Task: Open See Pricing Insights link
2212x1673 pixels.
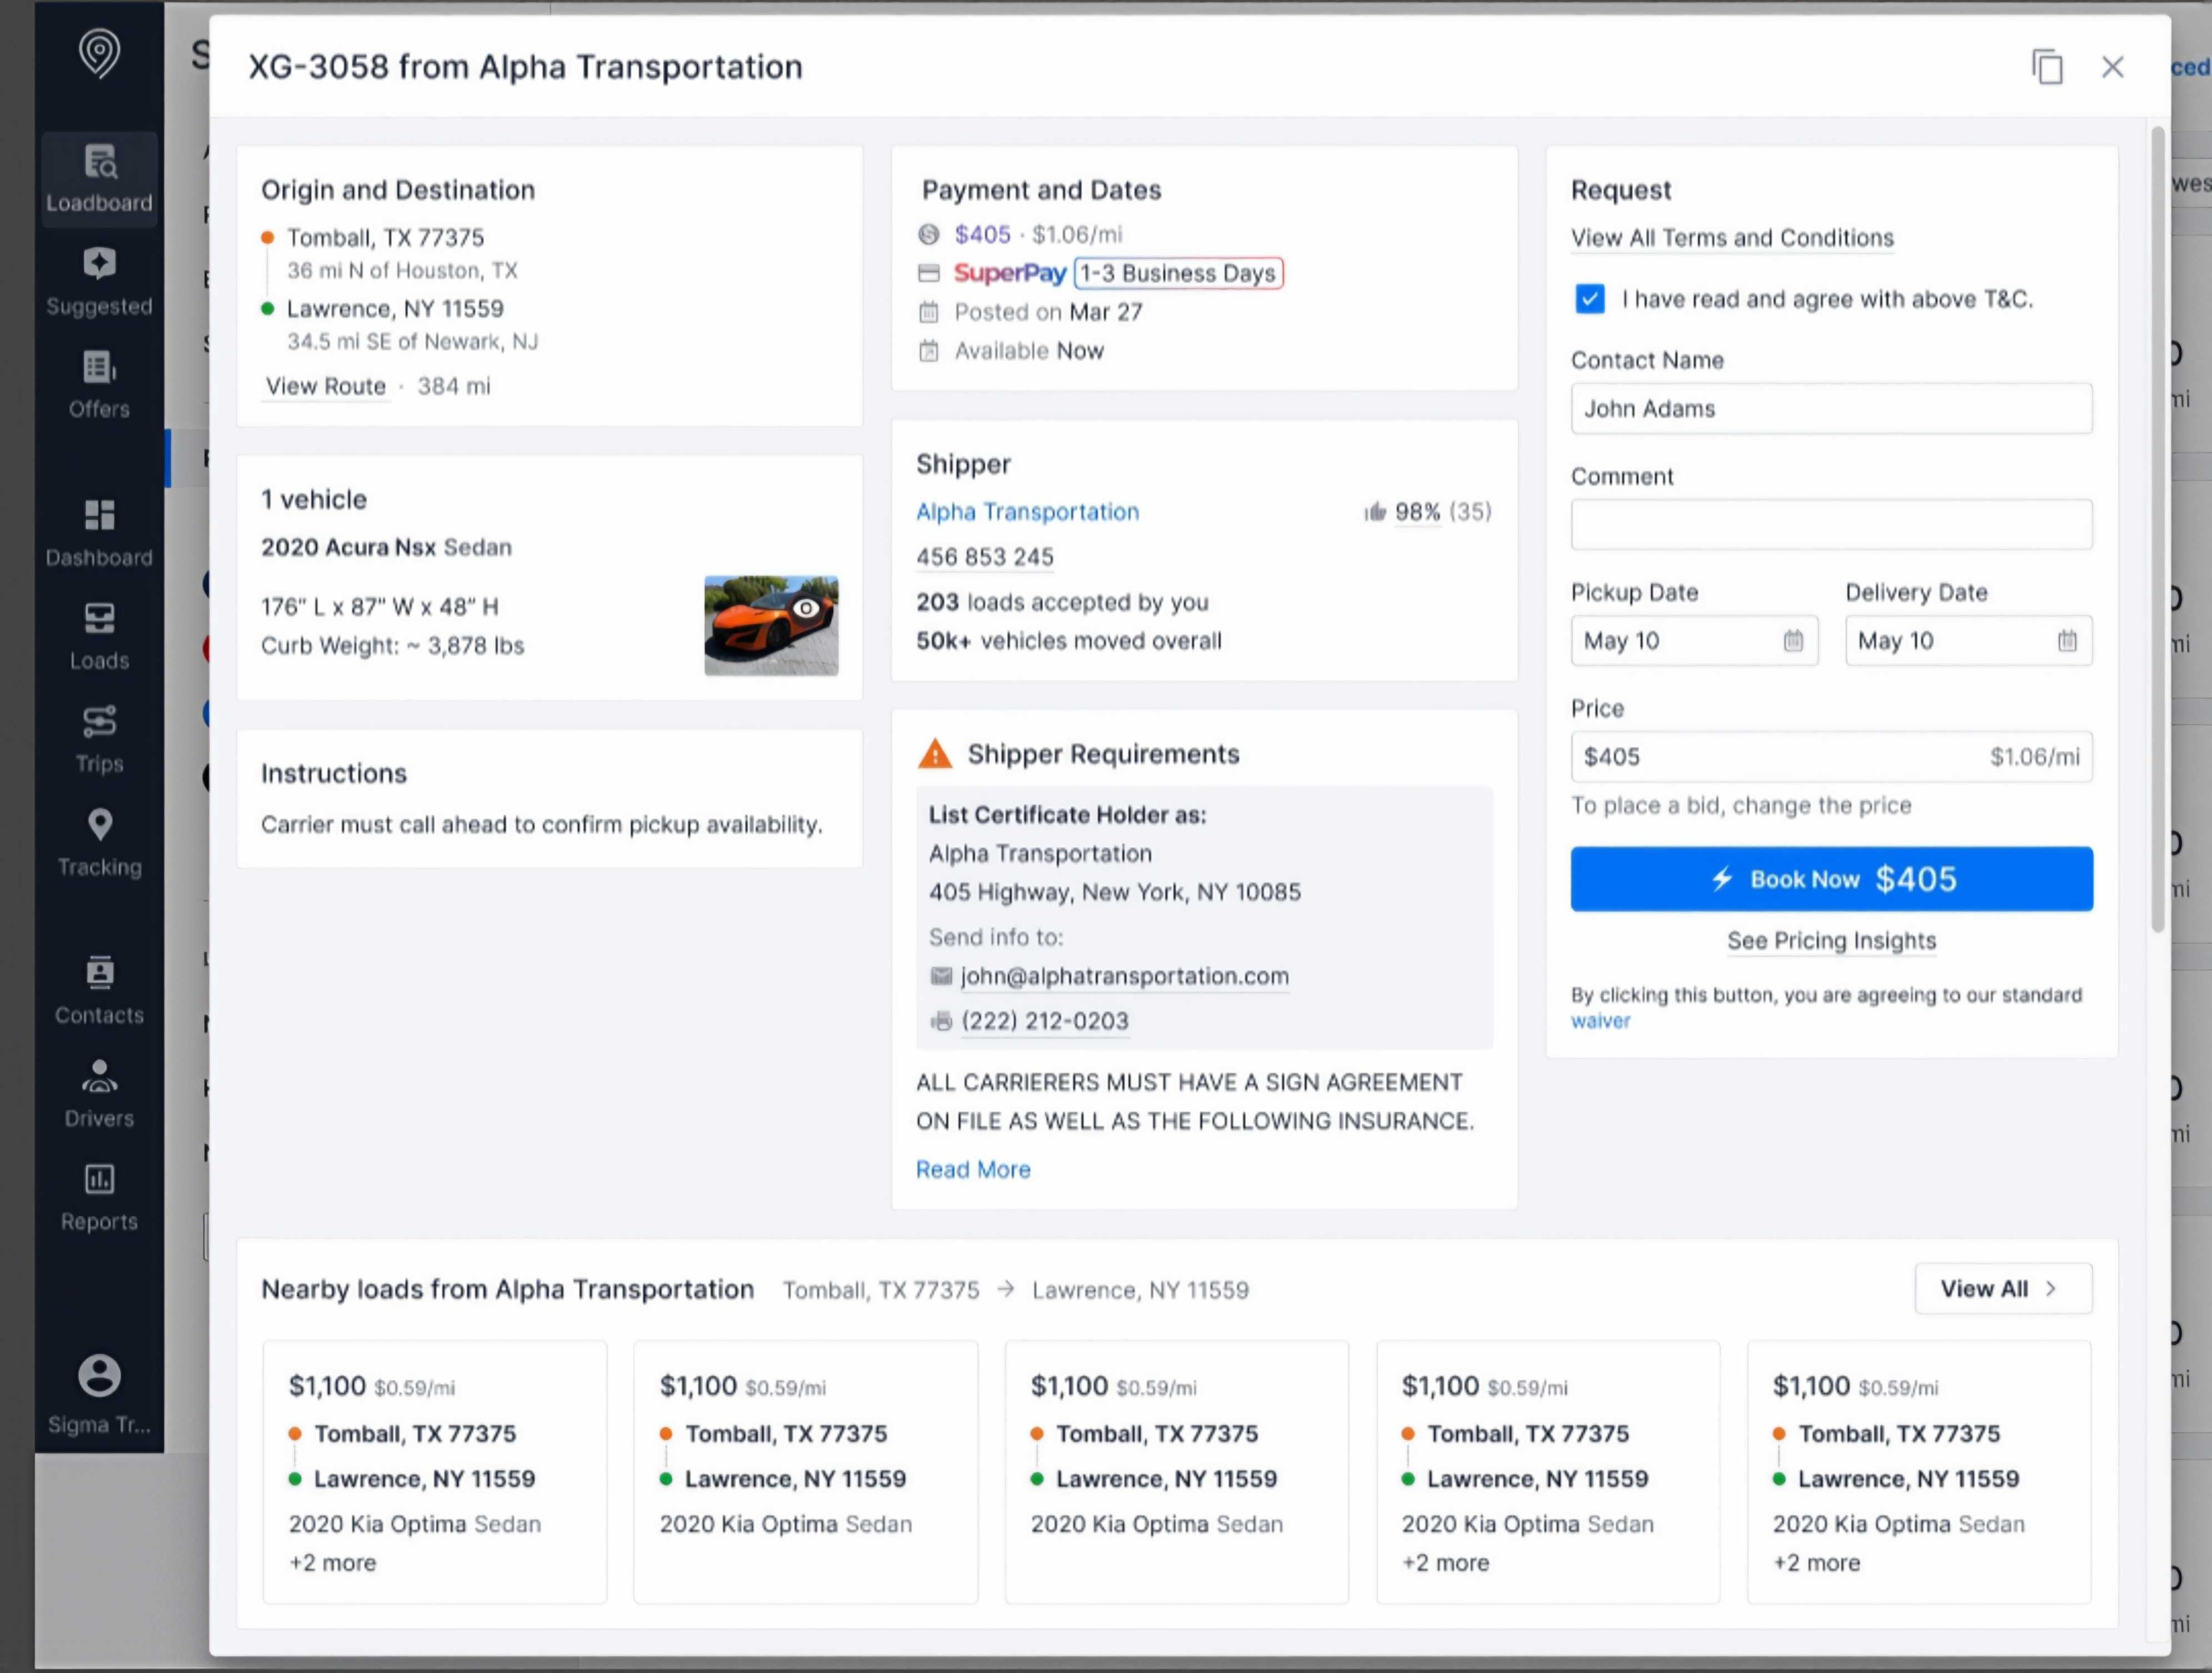Action: (x=1831, y=941)
